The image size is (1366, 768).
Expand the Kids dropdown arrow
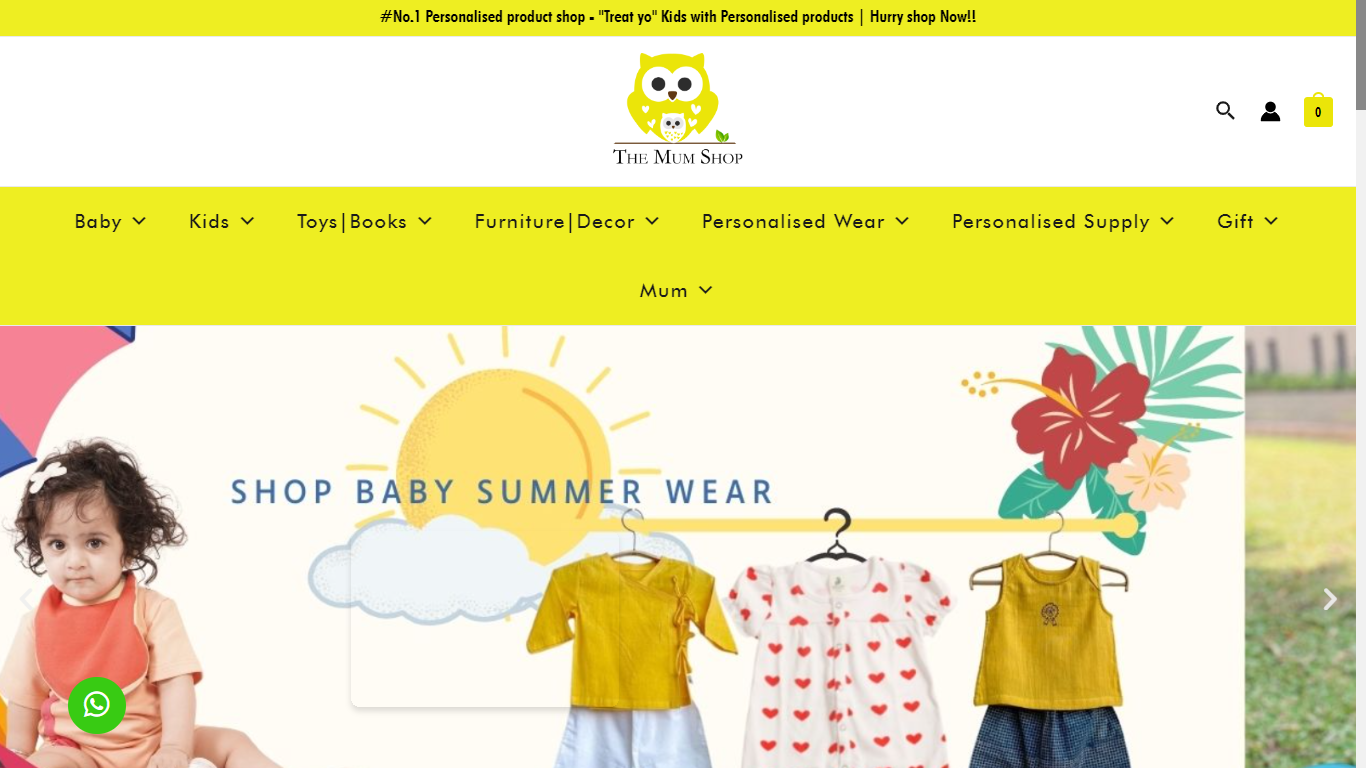click(248, 221)
